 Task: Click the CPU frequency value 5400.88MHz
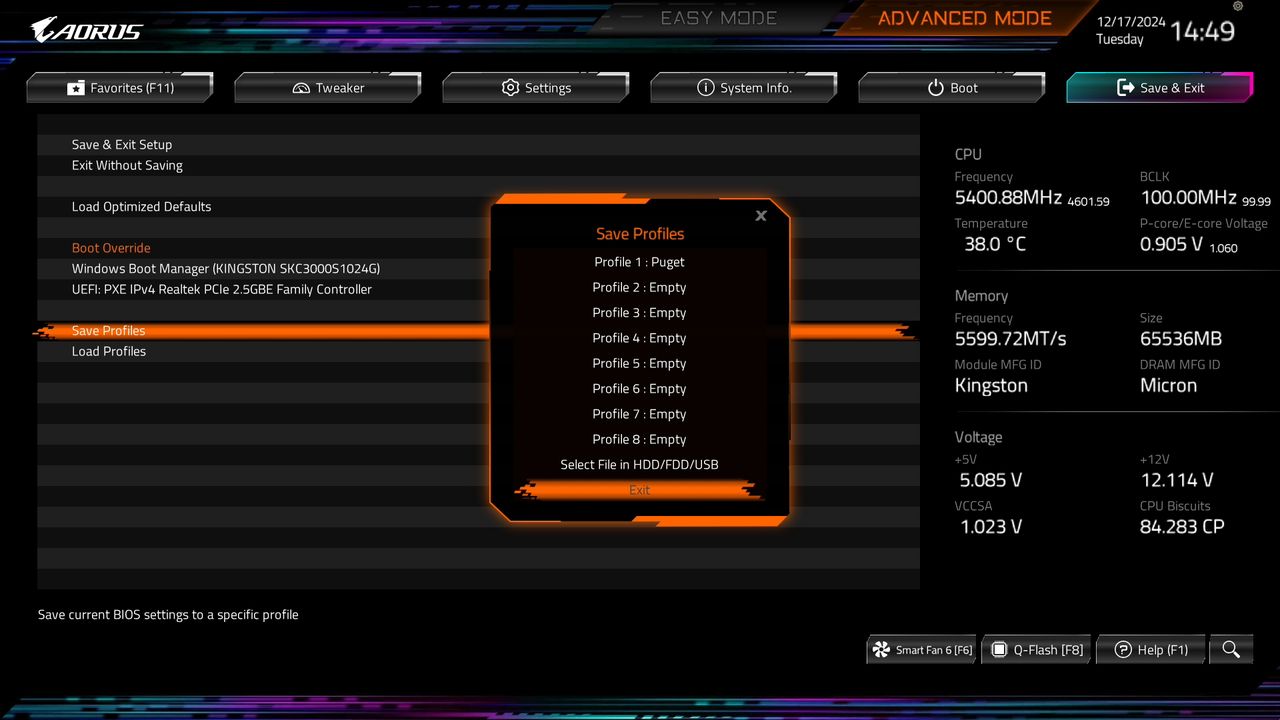point(1008,198)
